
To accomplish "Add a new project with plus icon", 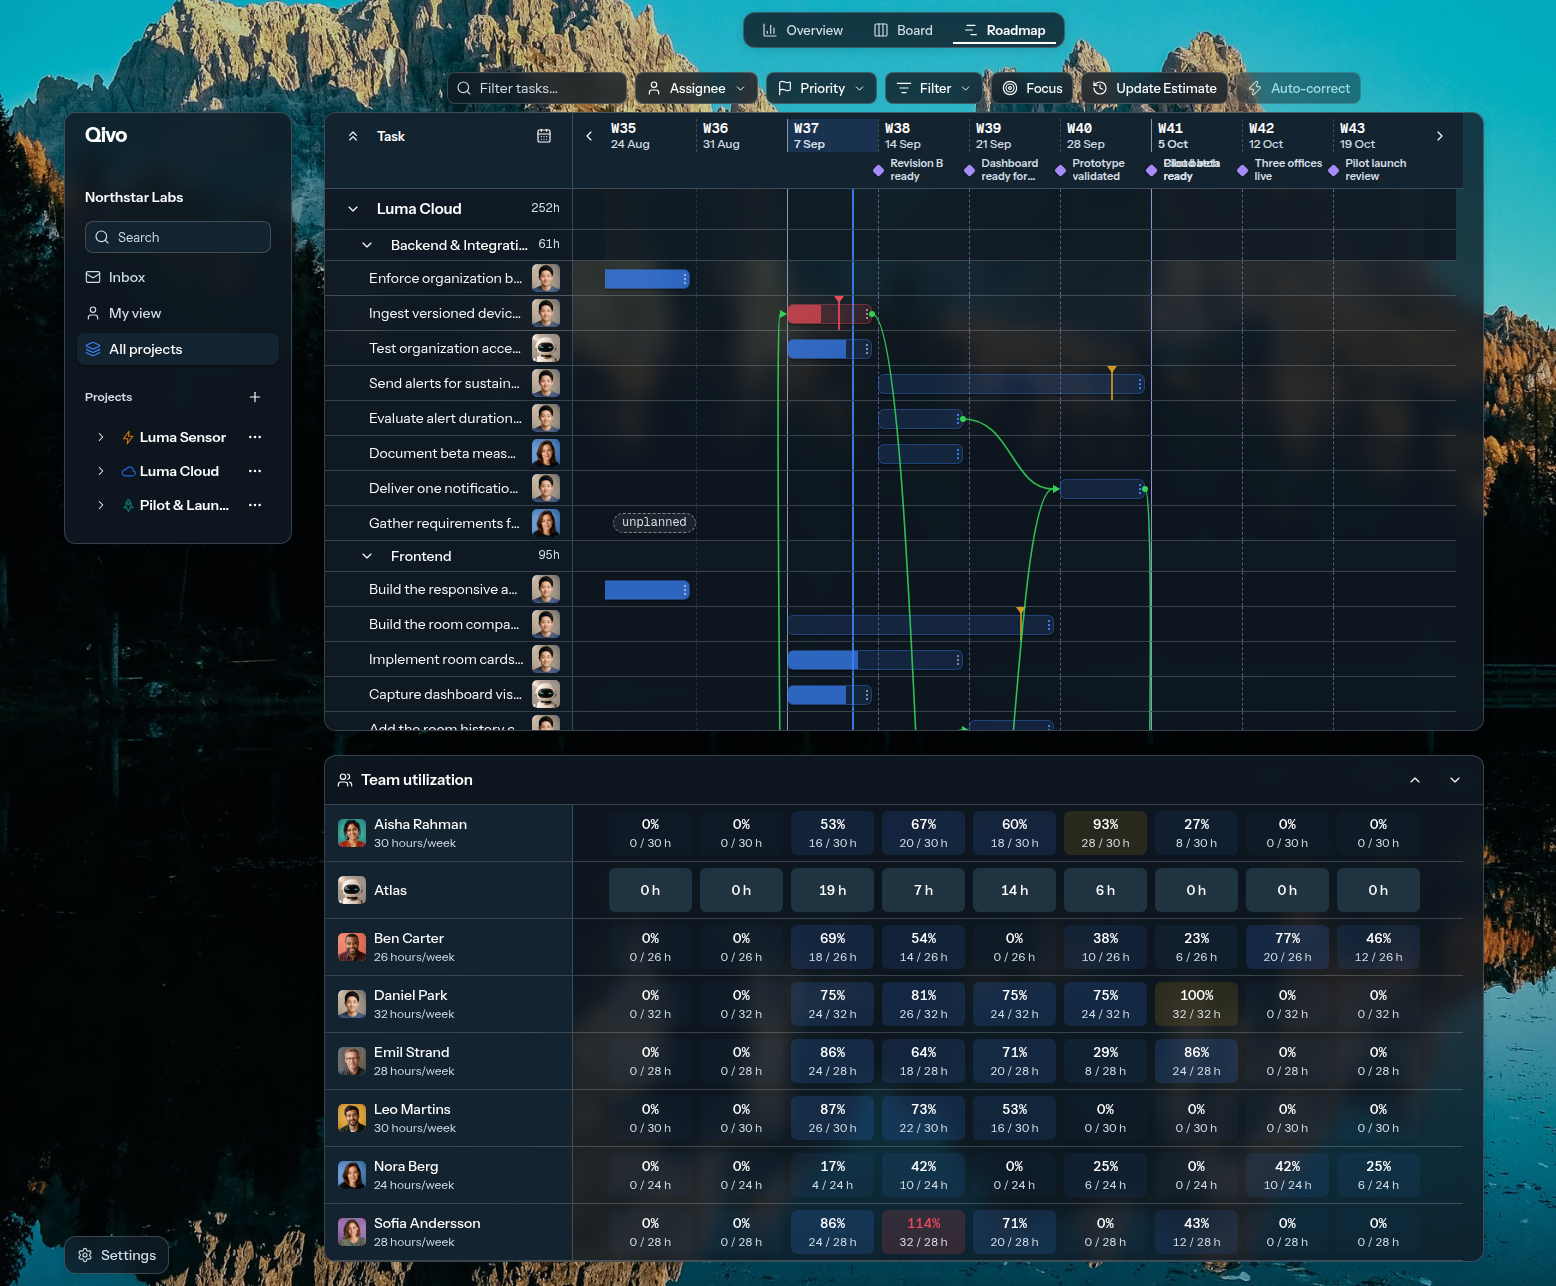I will coord(255,397).
